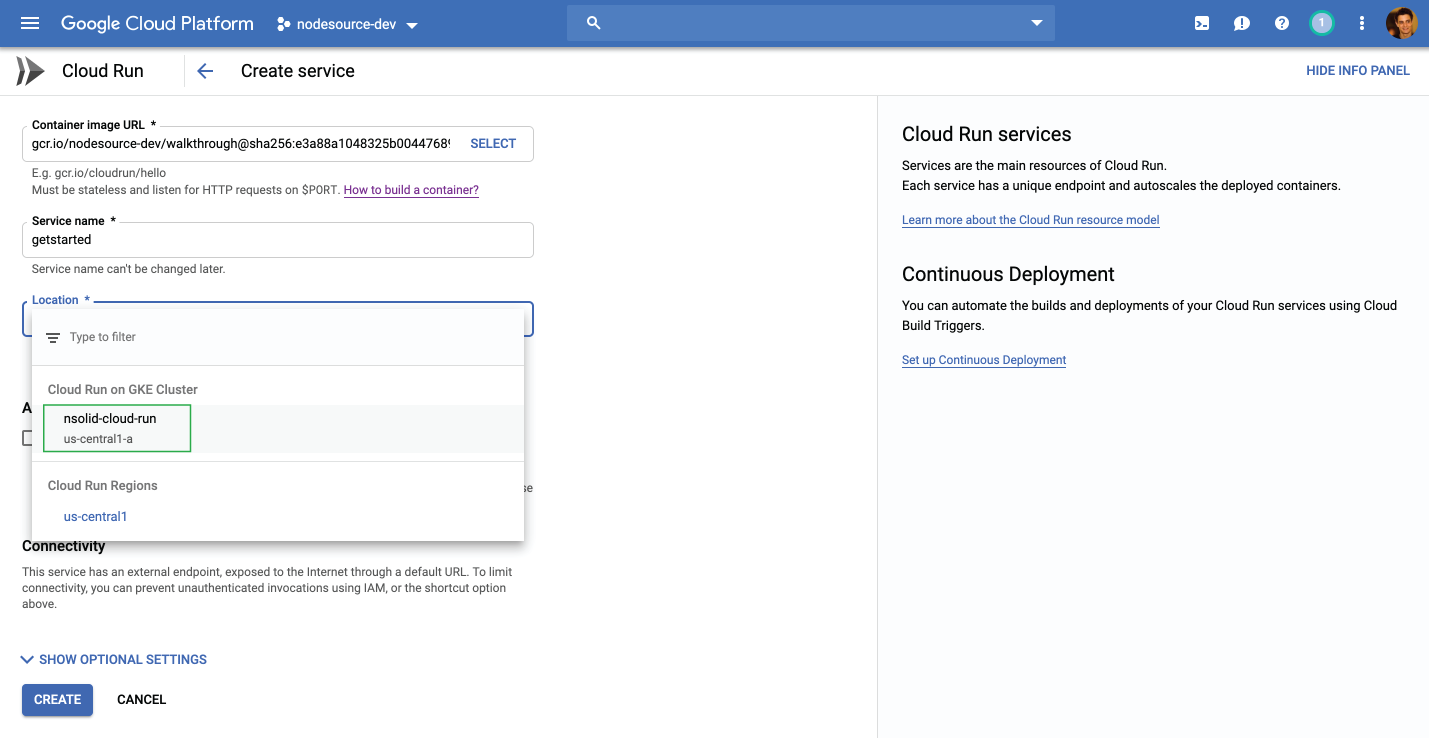This screenshot has height=741, width=1429.
Task: Expand Show Optional Settings
Action: click(114, 660)
